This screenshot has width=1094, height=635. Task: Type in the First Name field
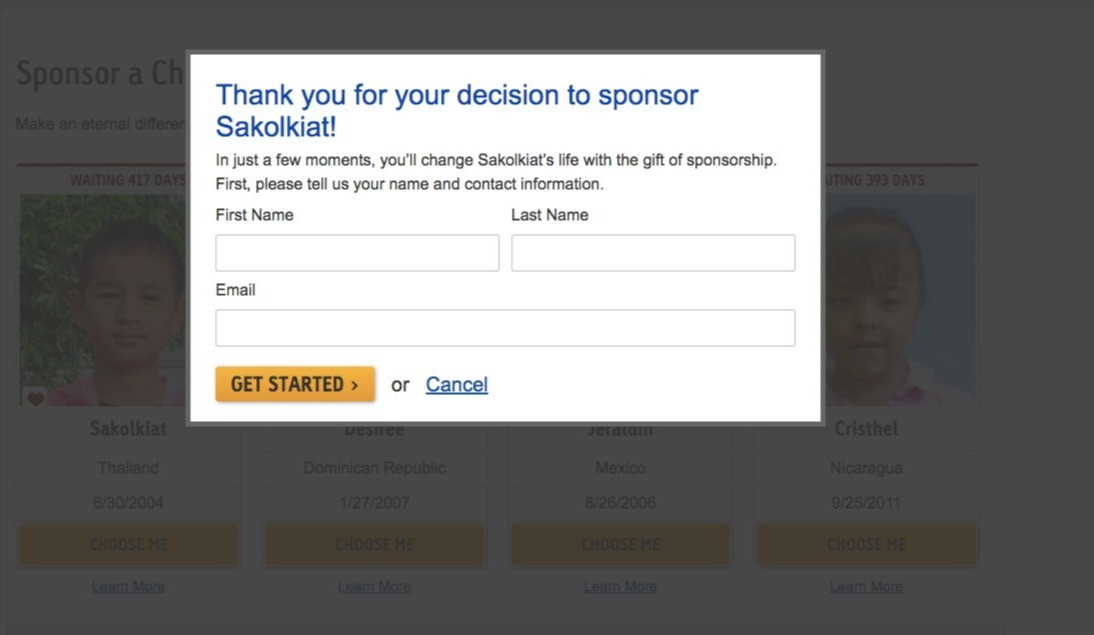[x=357, y=253]
